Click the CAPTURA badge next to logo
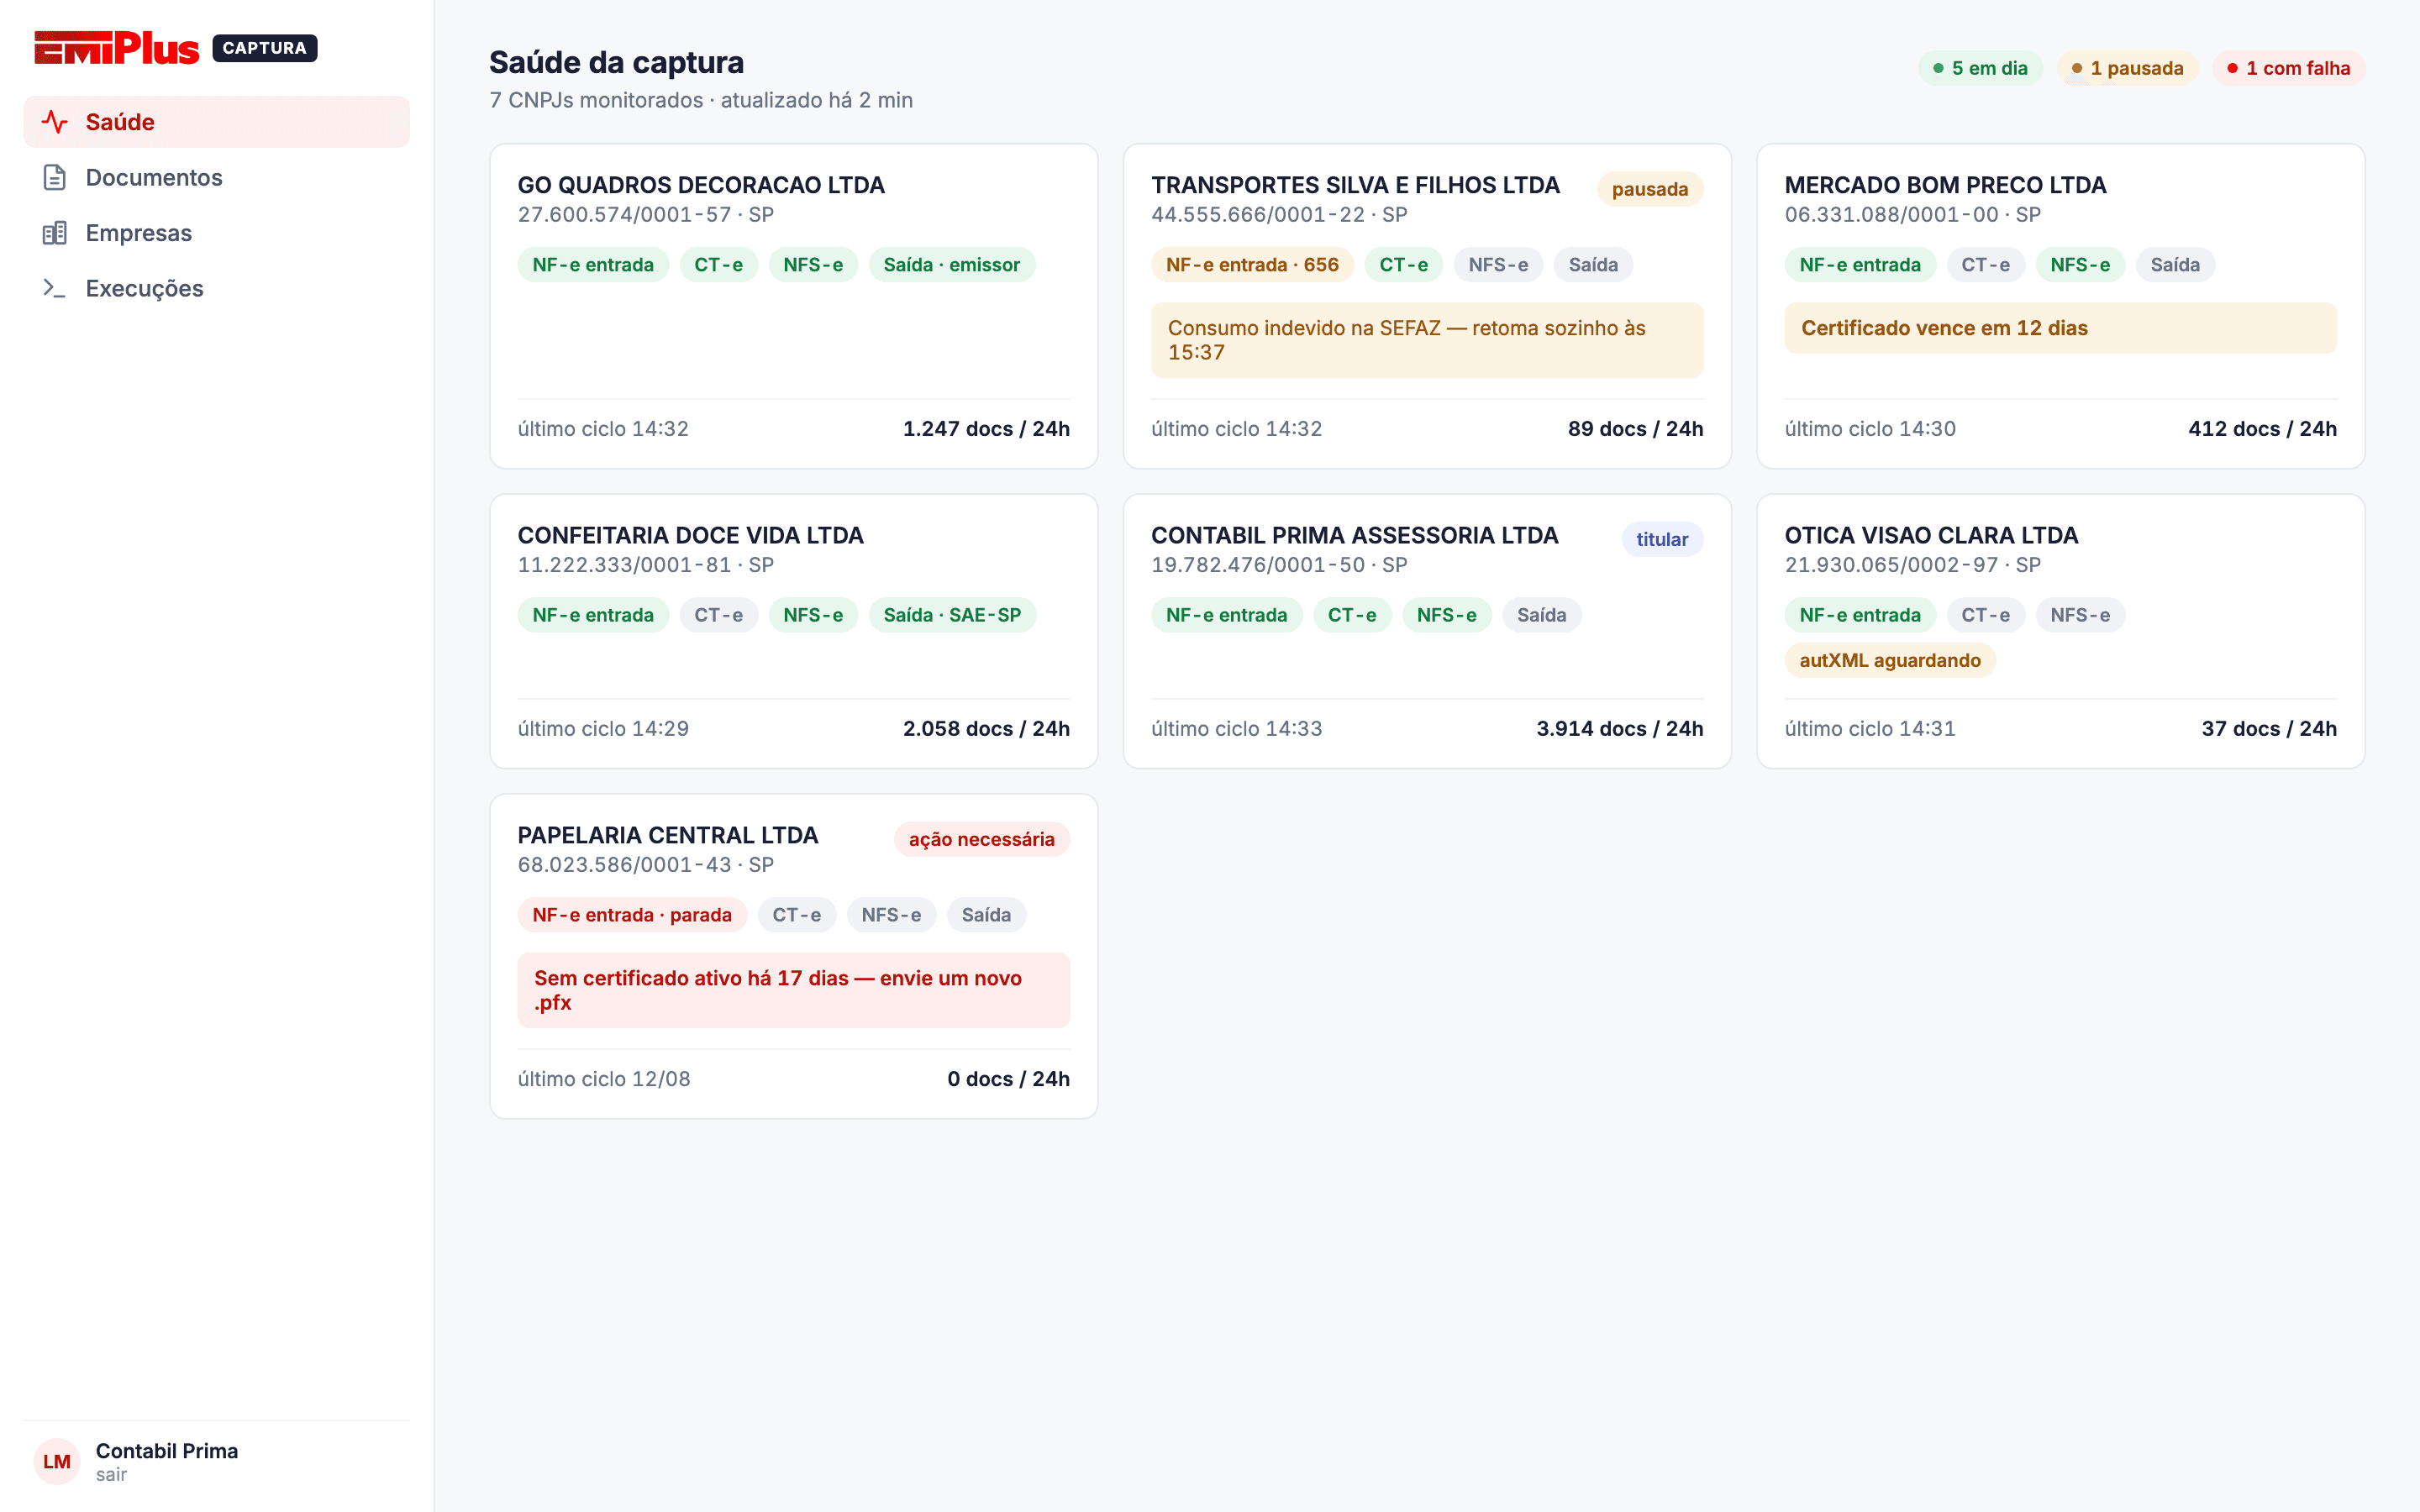 [x=265, y=48]
